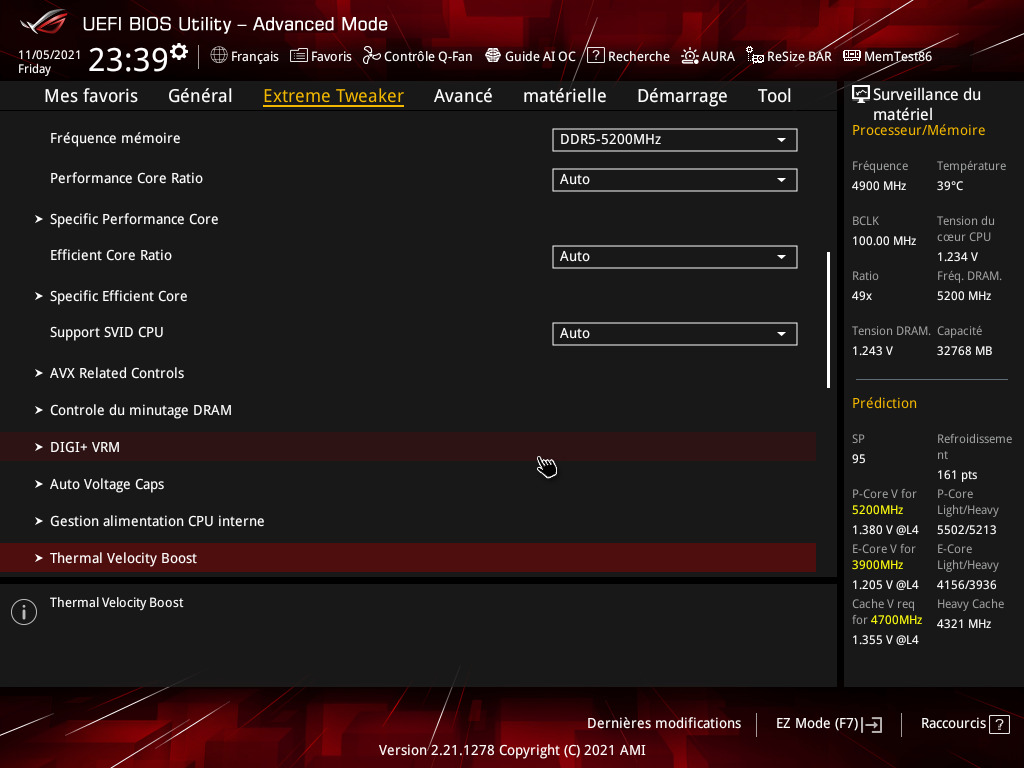Click the ROG logo
The image size is (1024, 768).
pos(44,22)
